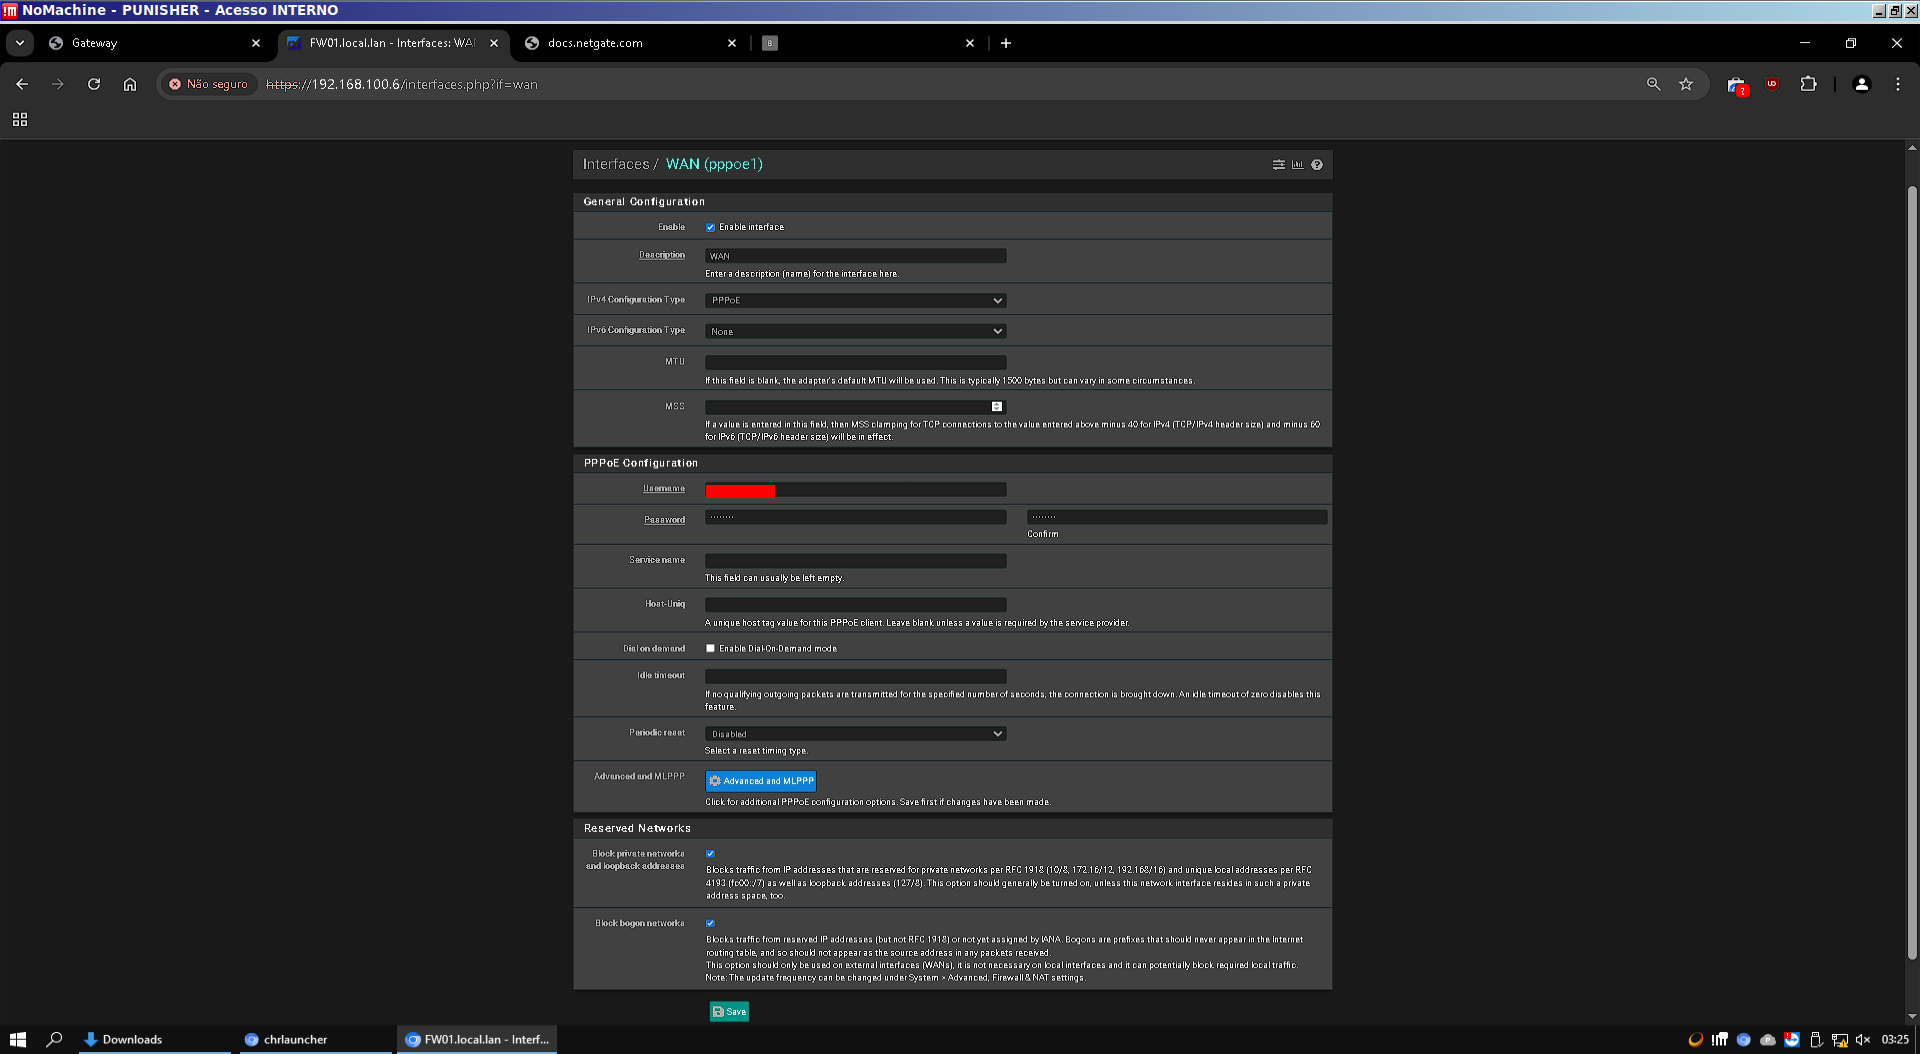Close the docs.netgate.com tab

pos(732,43)
